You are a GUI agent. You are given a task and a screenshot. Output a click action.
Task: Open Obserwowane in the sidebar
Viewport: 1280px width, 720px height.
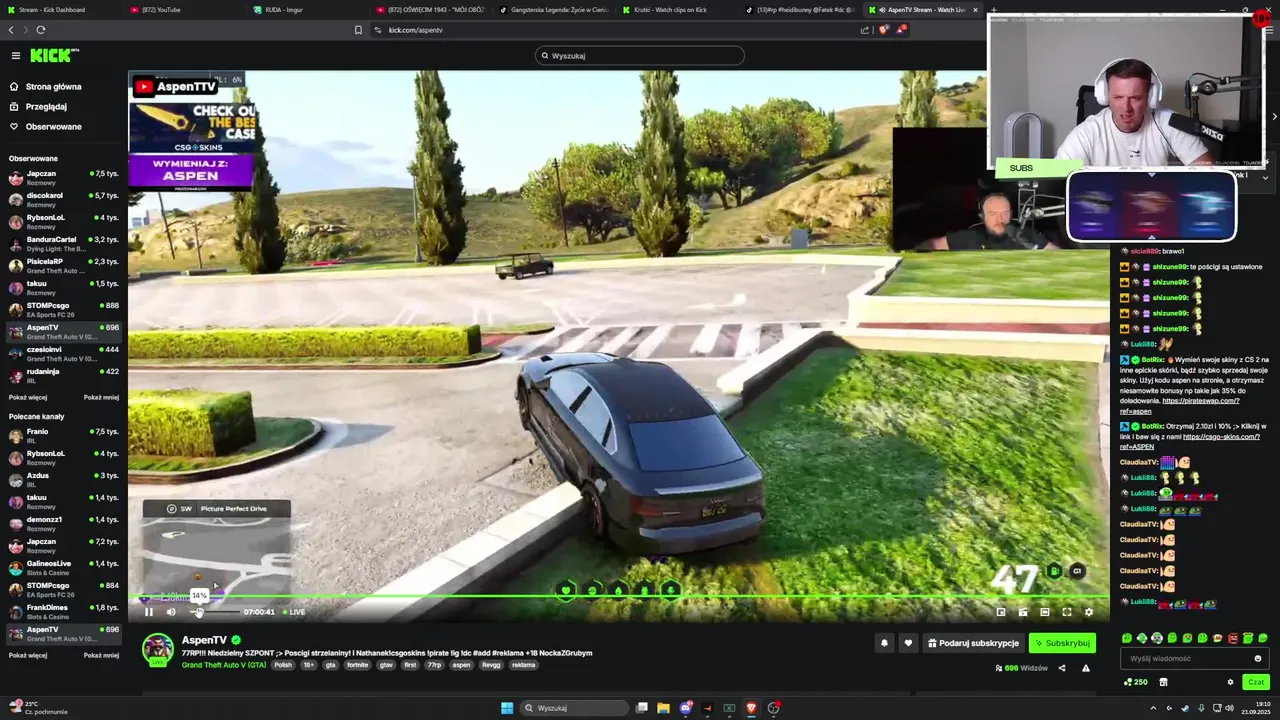coord(53,127)
